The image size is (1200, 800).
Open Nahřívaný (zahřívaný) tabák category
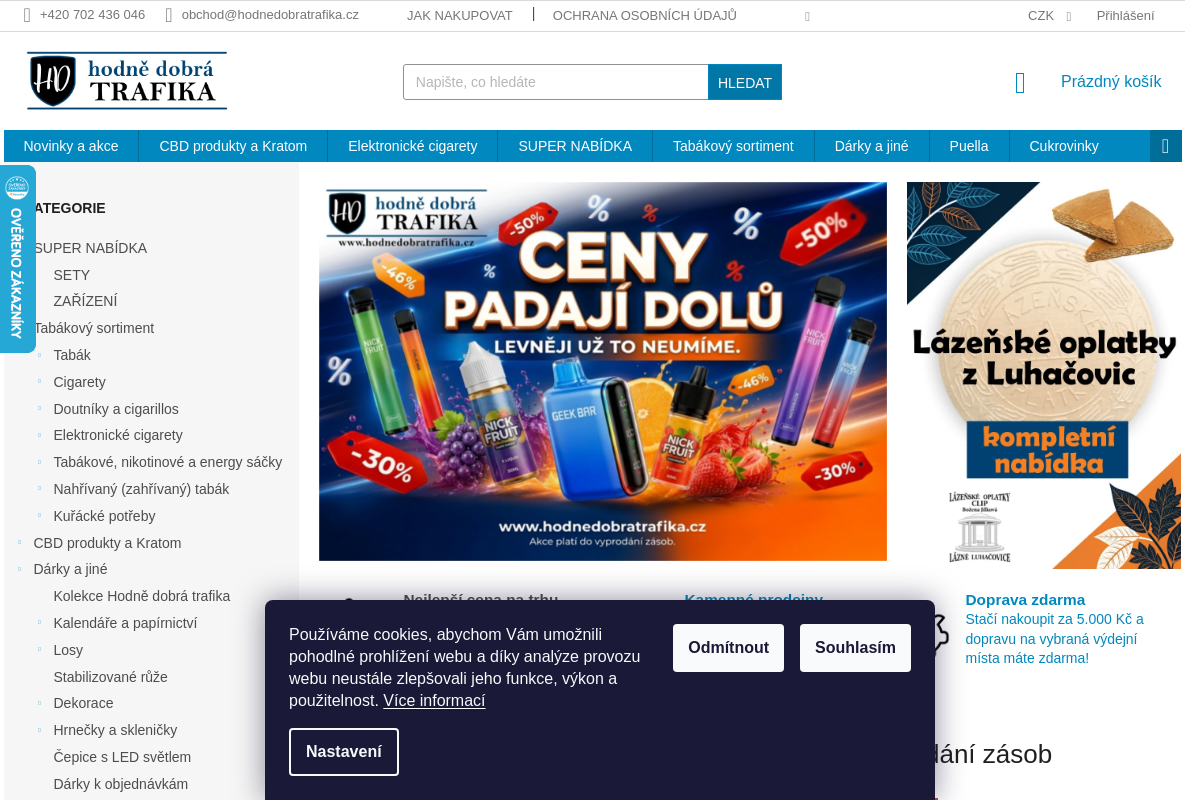point(141,489)
